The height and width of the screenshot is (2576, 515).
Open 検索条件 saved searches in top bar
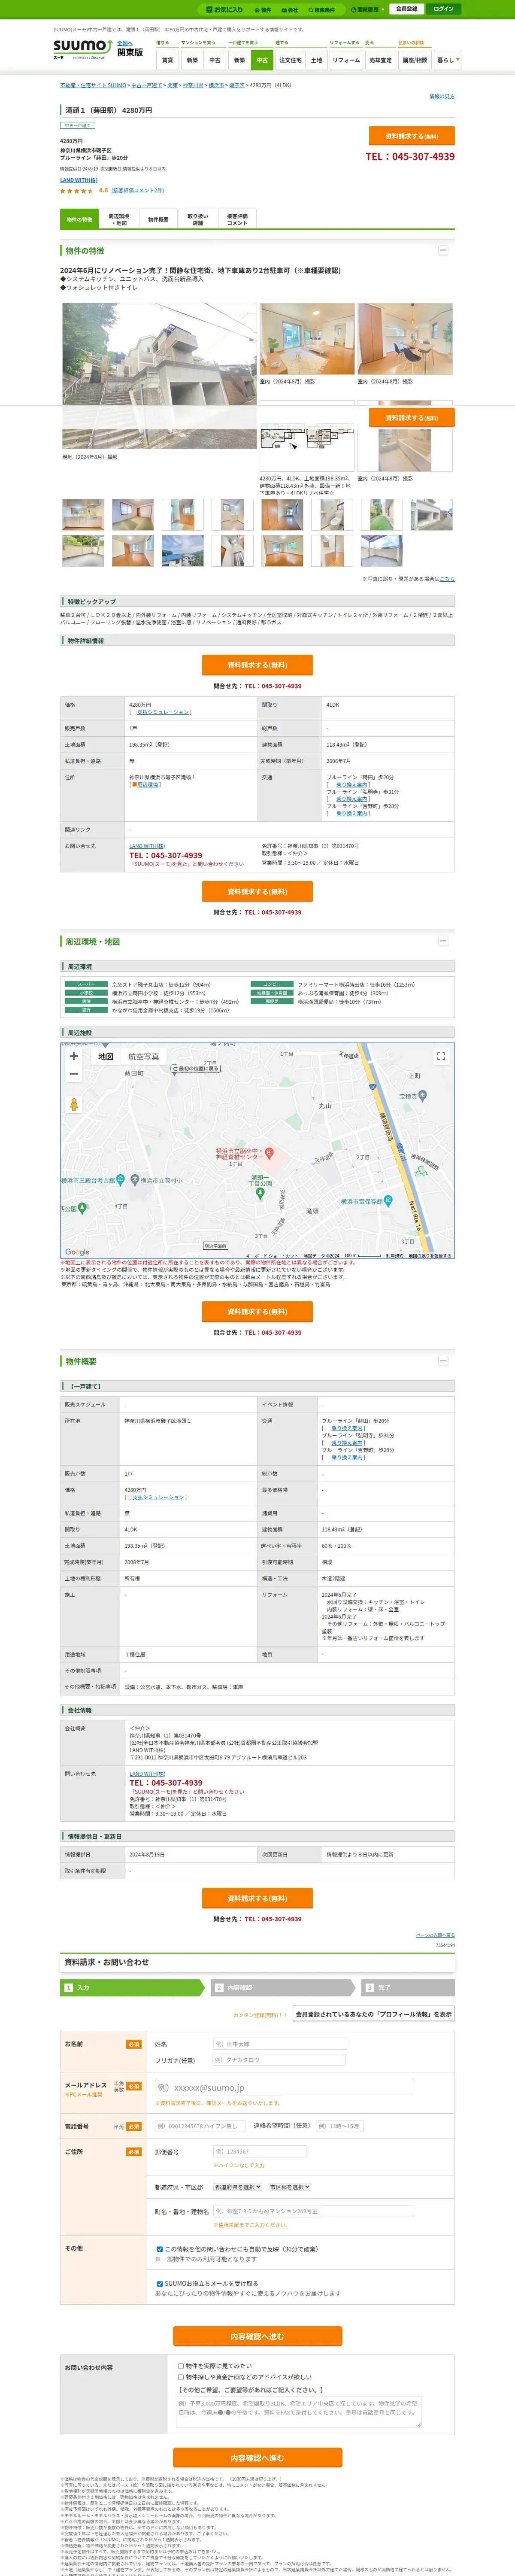pos(321,9)
